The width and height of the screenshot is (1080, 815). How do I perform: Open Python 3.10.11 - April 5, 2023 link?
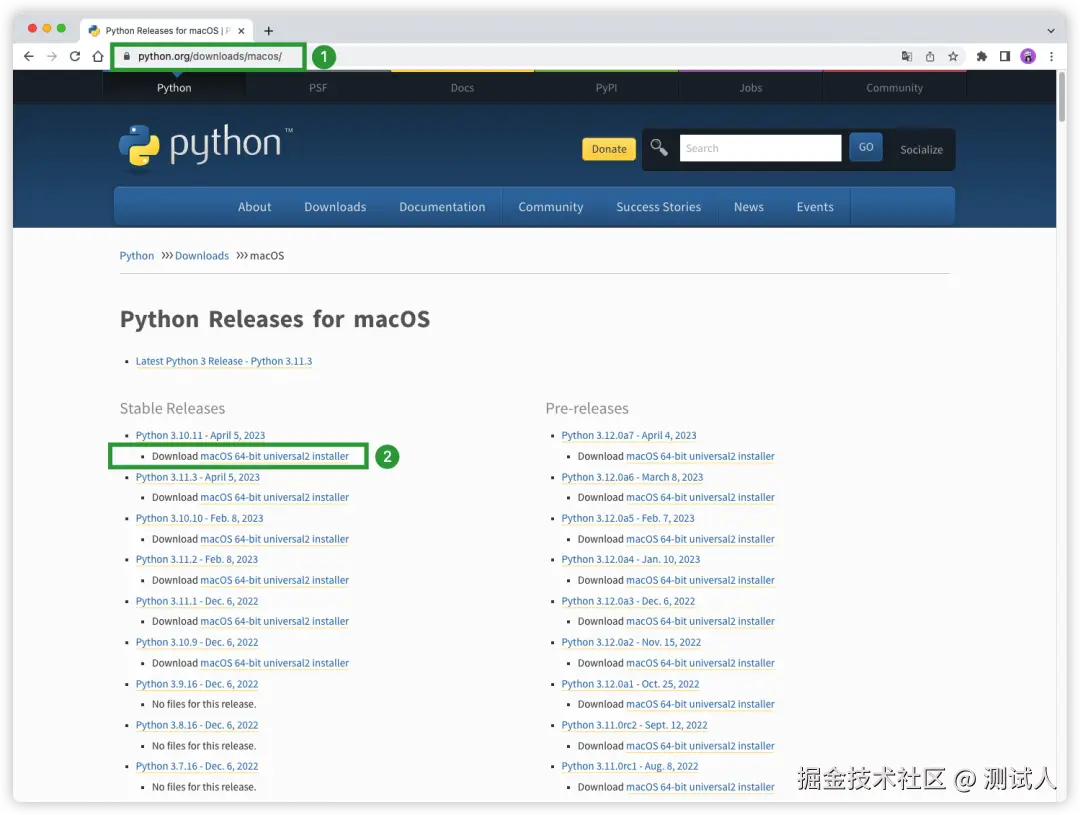pyautogui.click(x=200, y=435)
